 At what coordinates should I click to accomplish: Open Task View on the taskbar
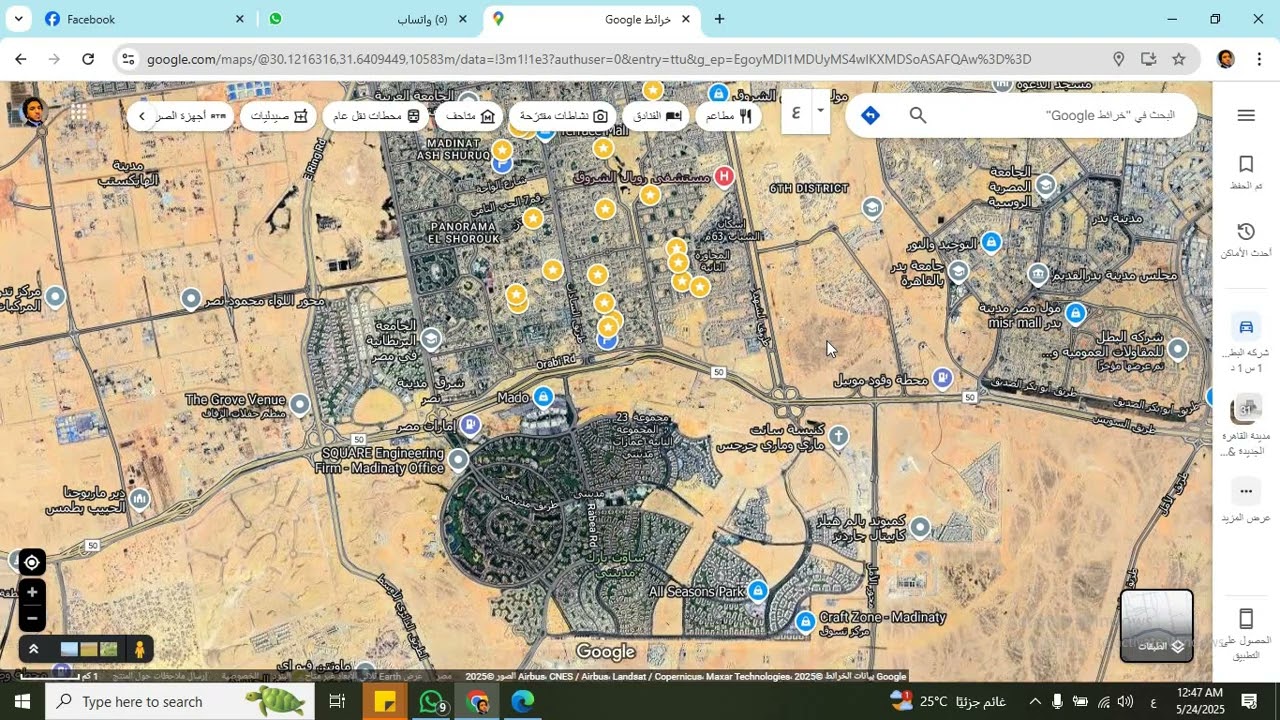coord(338,701)
